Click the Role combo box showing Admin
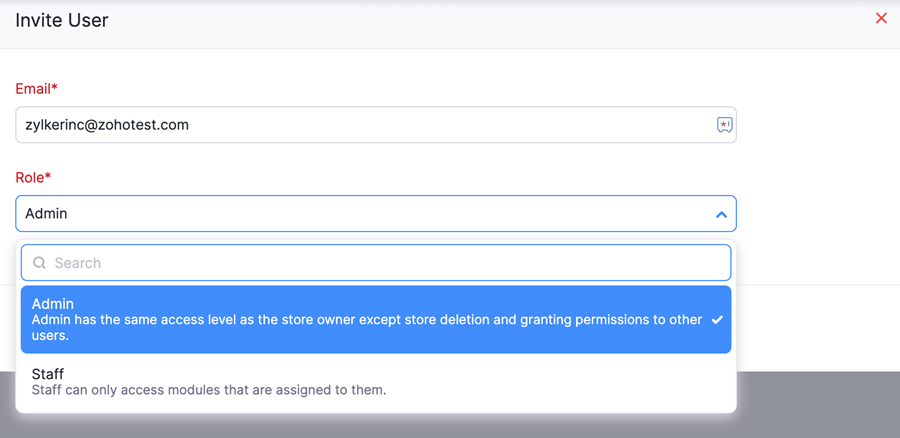The height and width of the screenshot is (438, 900). point(360,214)
